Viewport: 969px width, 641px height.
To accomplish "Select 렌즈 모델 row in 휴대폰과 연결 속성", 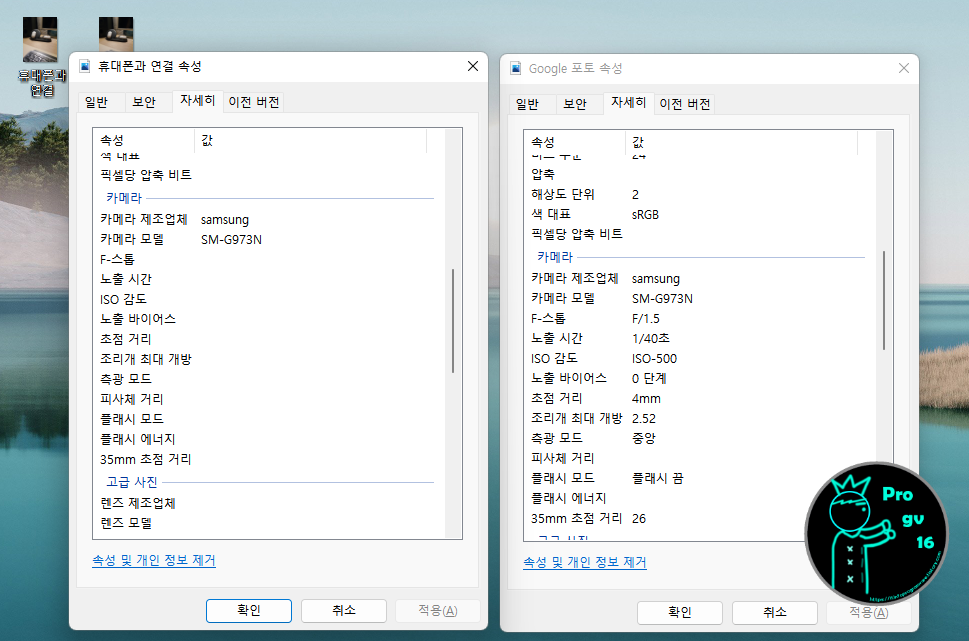I will [267, 523].
